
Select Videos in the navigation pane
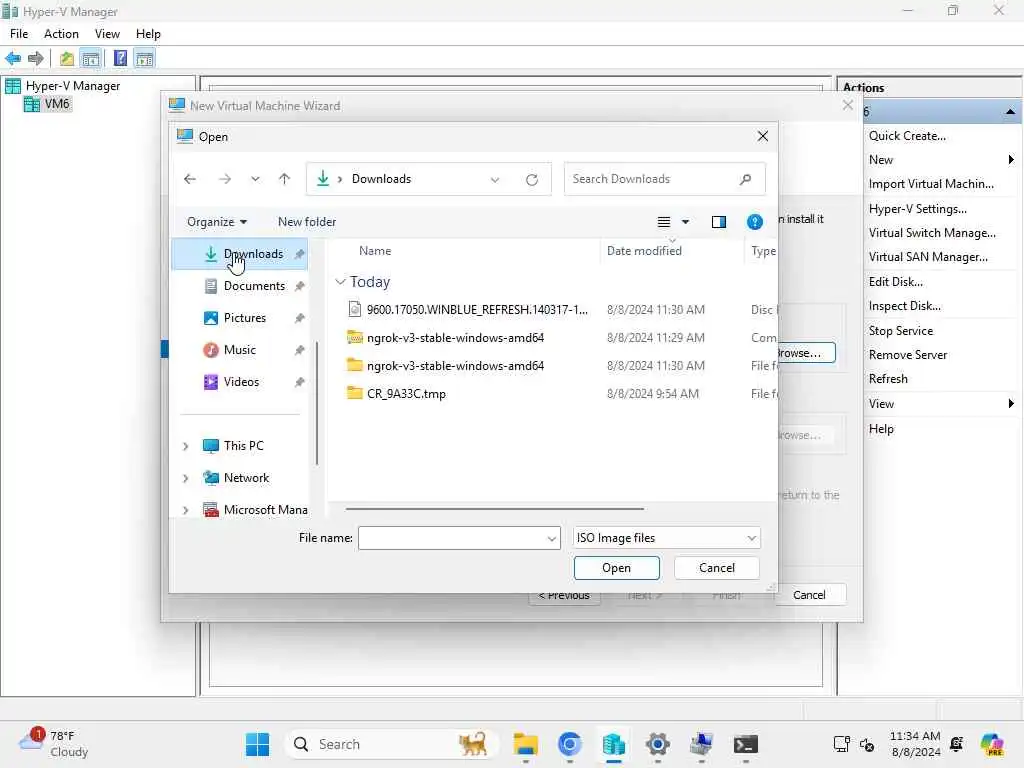pyautogui.click(x=240, y=382)
